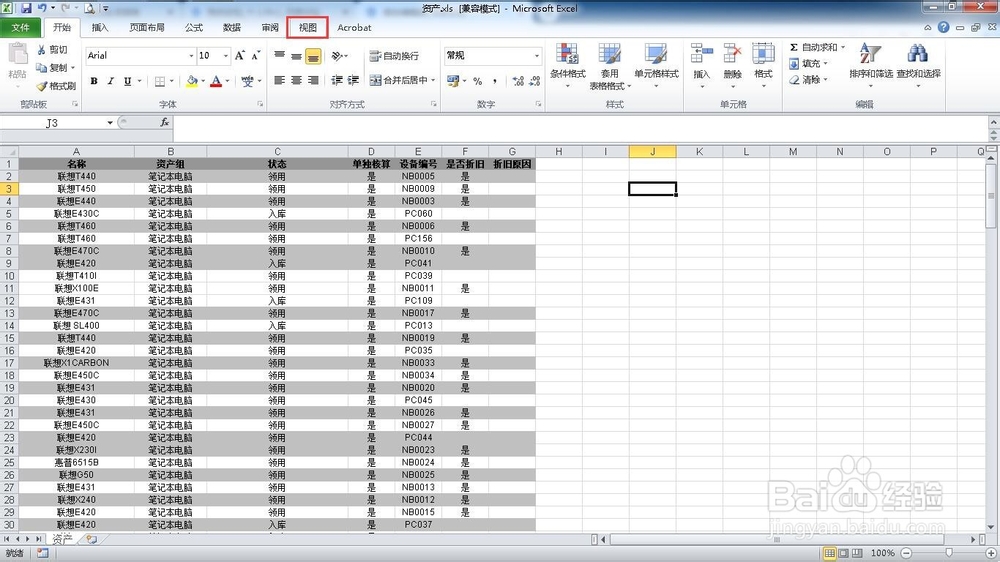Switch to the 页面布局 Page Layout tab

[x=147, y=27]
